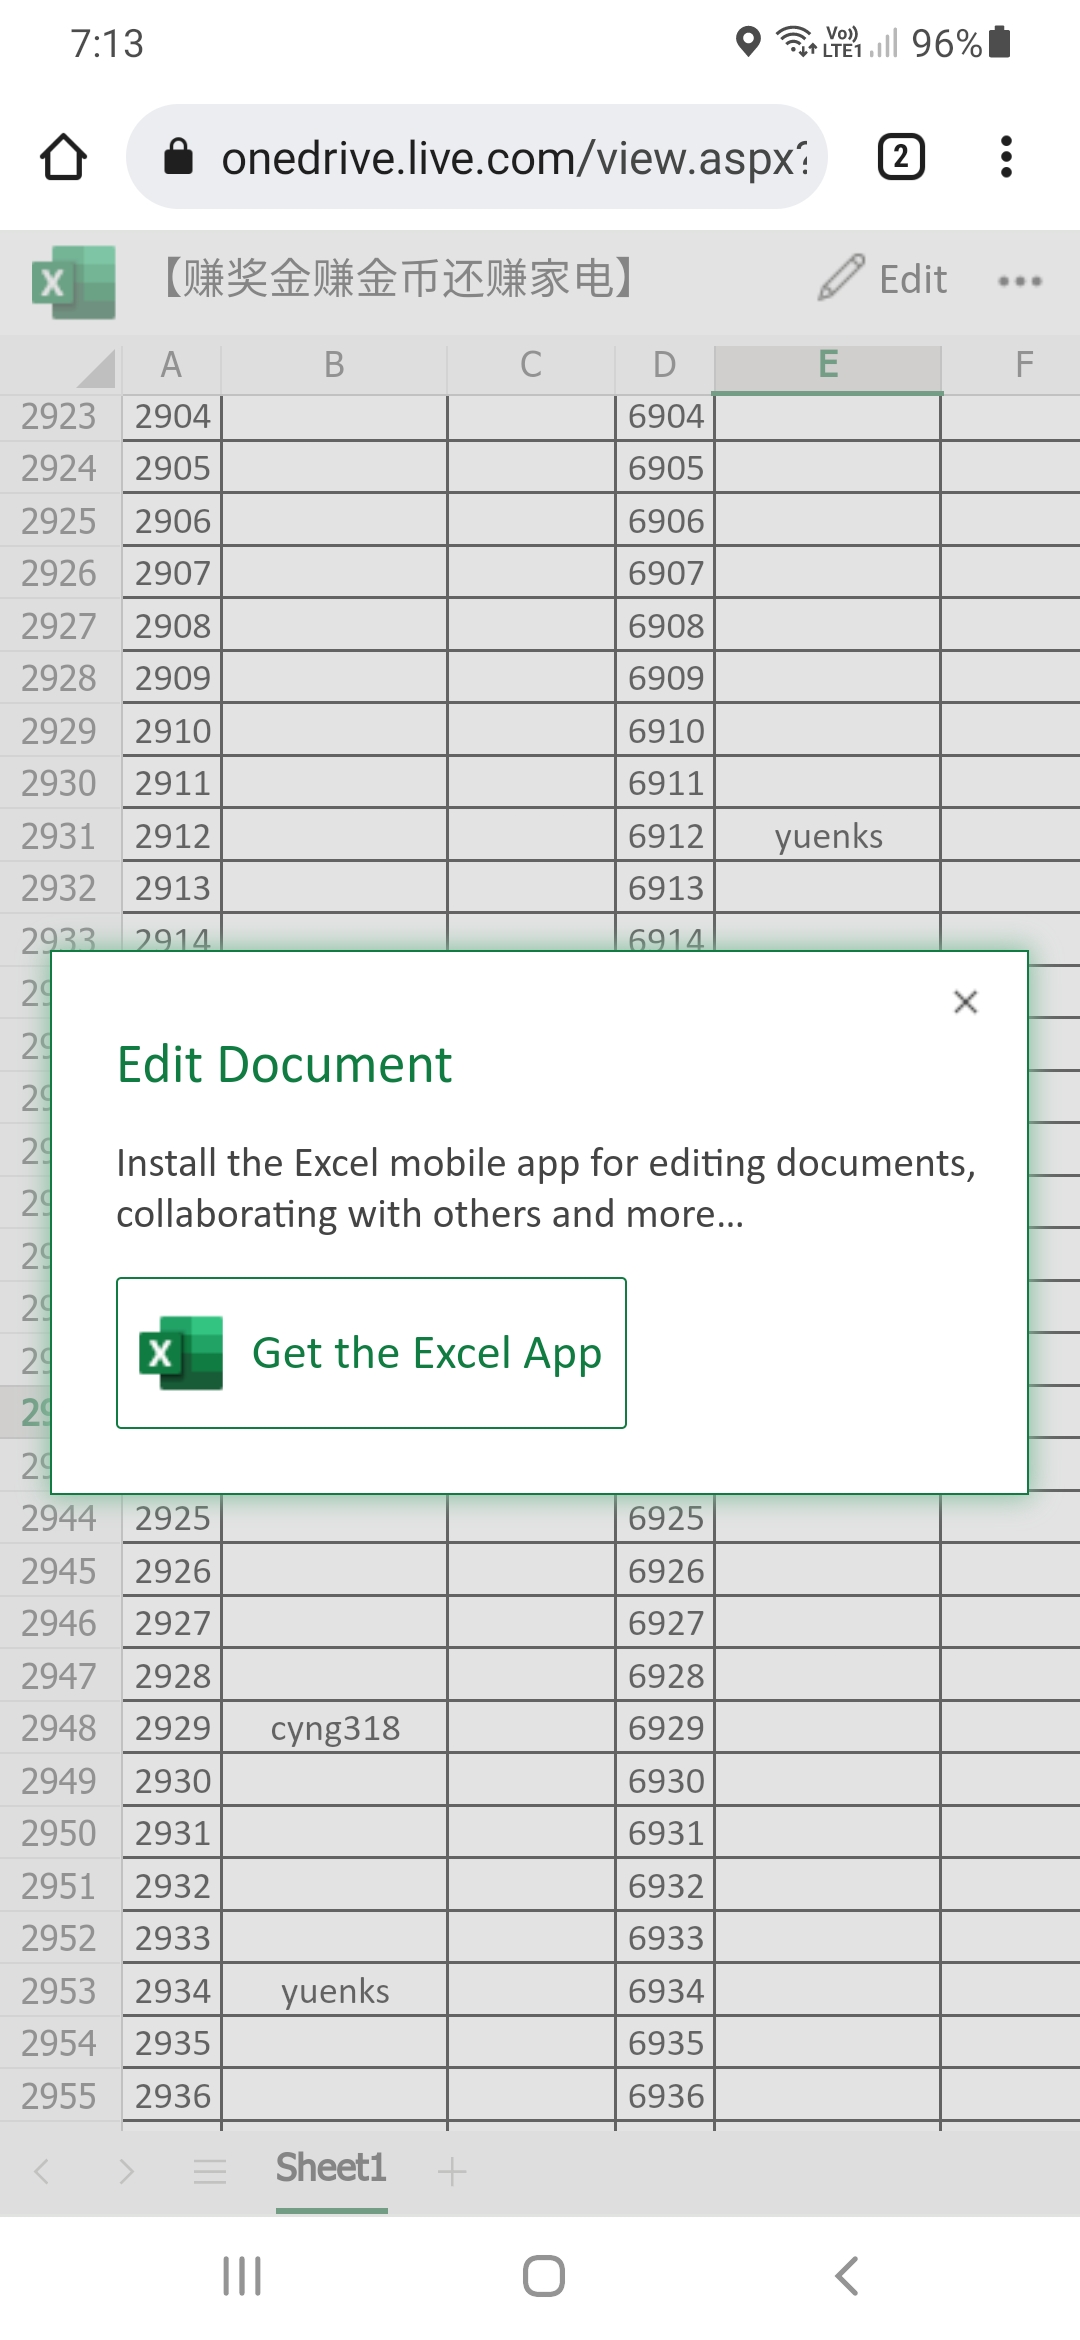1080x2340 pixels.
Task: Add a new sheet with plus icon
Action: click(452, 2171)
